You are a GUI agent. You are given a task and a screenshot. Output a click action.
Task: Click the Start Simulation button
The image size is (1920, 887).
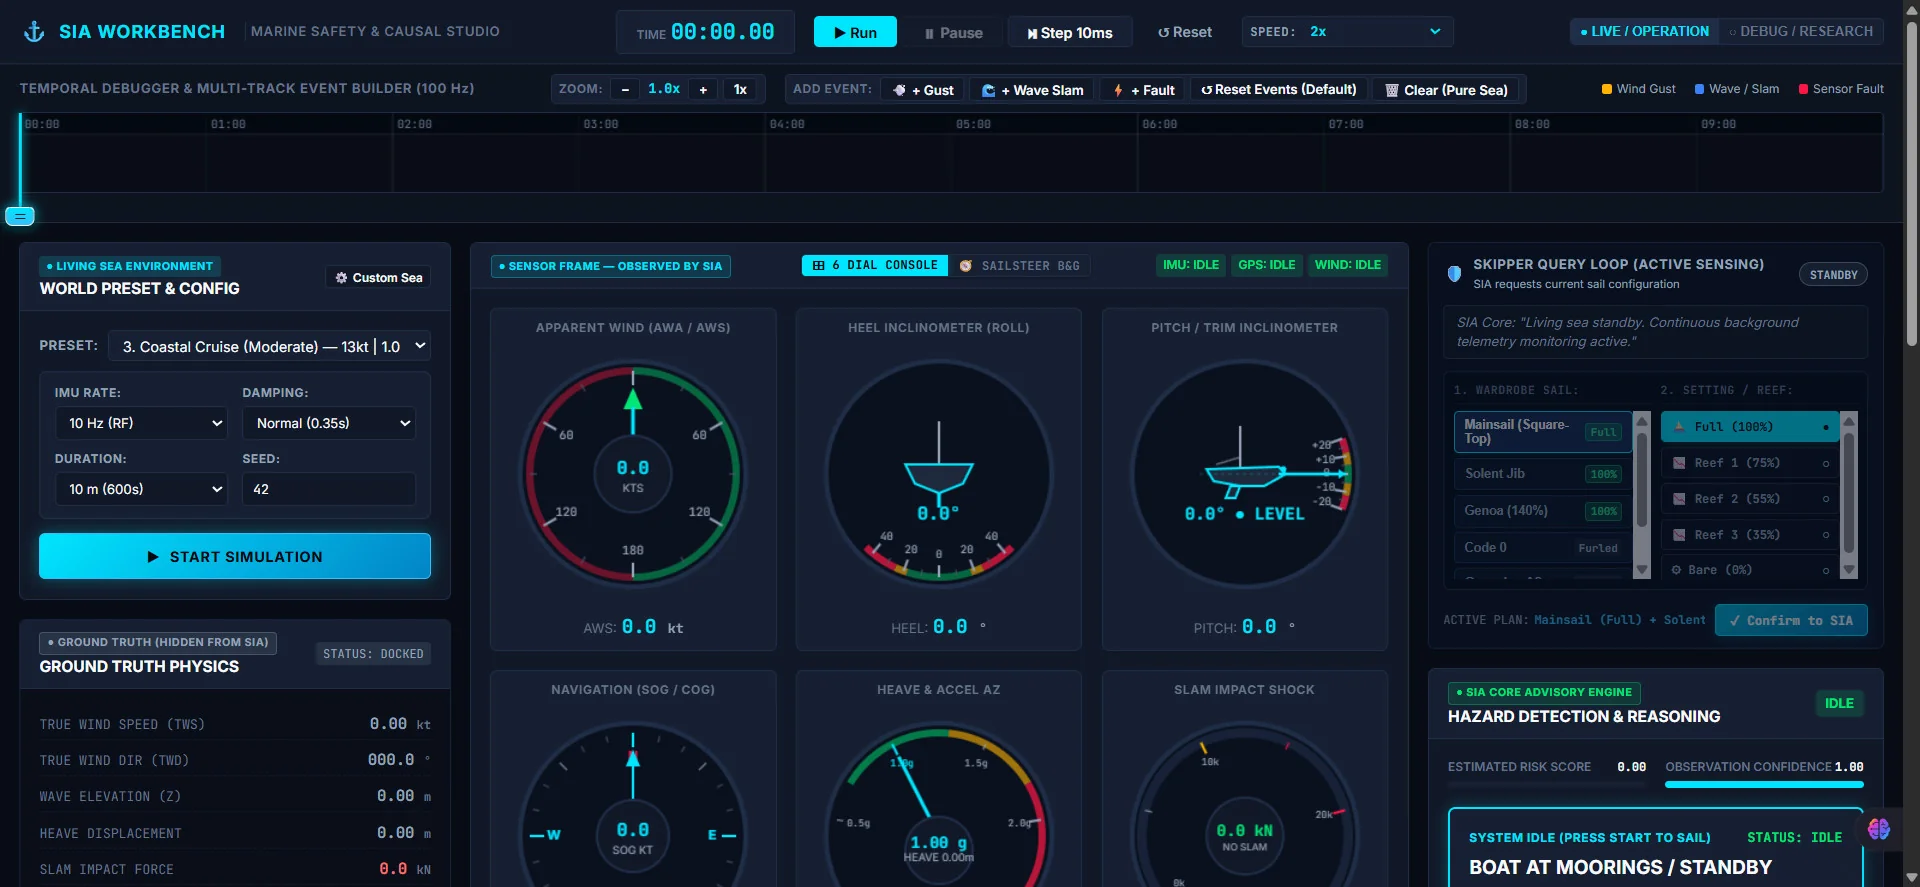click(235, 556)
